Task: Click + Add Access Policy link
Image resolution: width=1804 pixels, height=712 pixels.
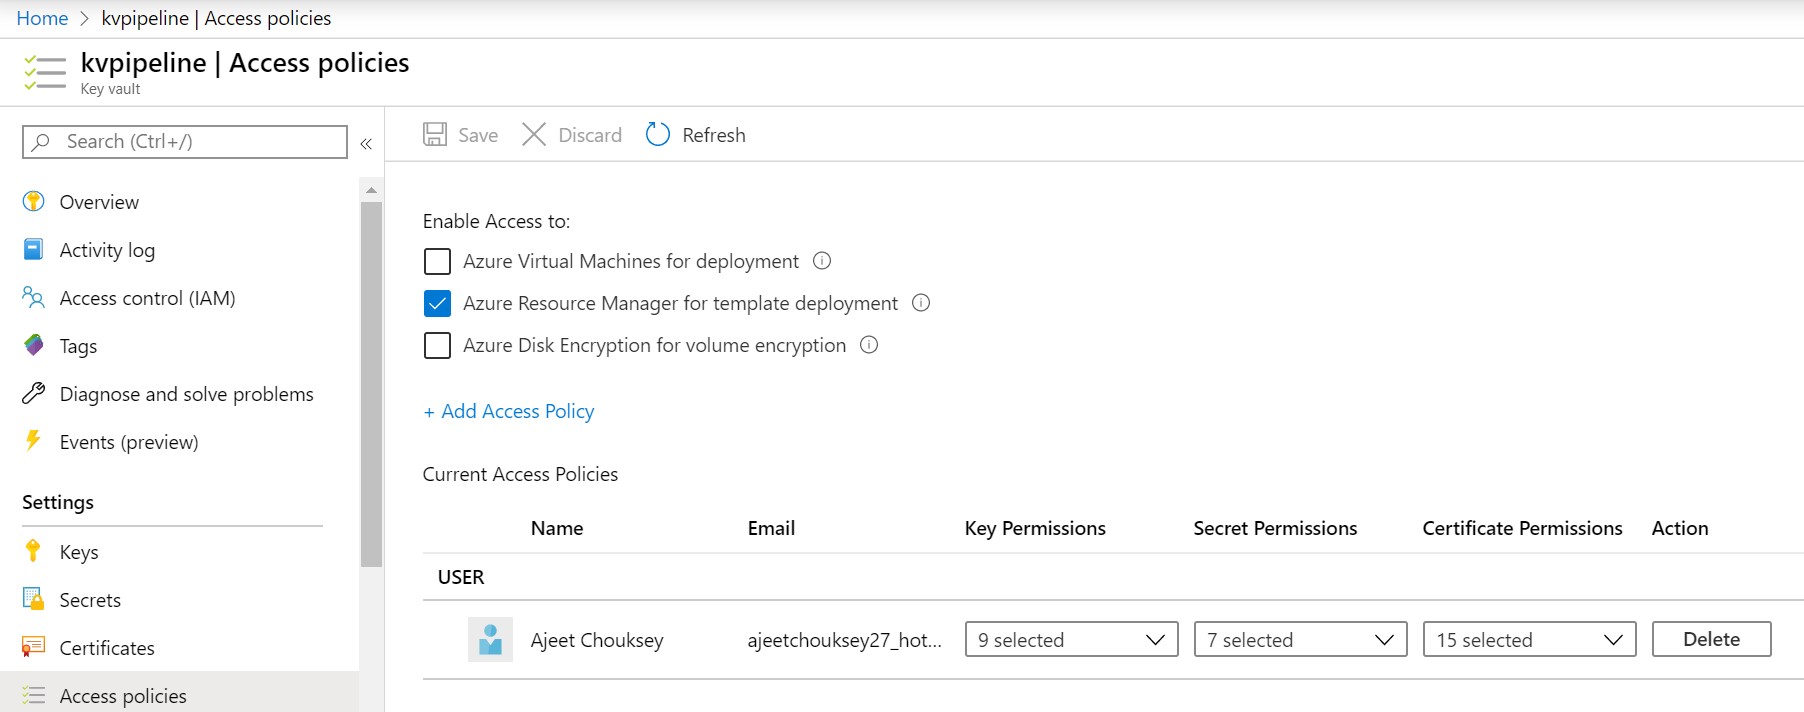Action: (x=508, y=411)
